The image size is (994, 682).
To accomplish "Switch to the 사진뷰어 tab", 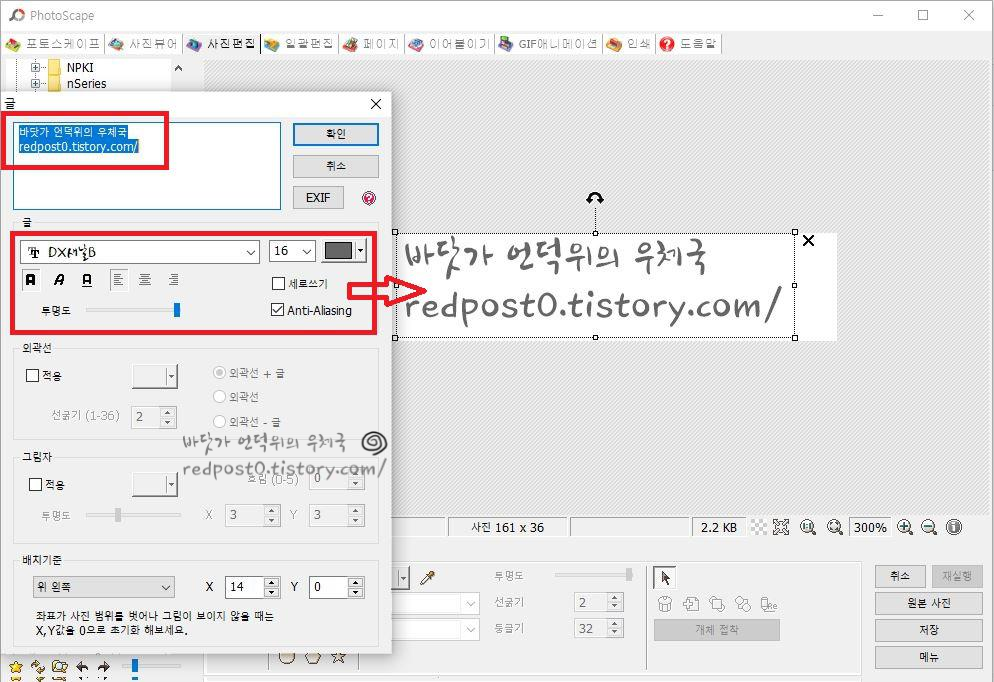I will 143,44.
